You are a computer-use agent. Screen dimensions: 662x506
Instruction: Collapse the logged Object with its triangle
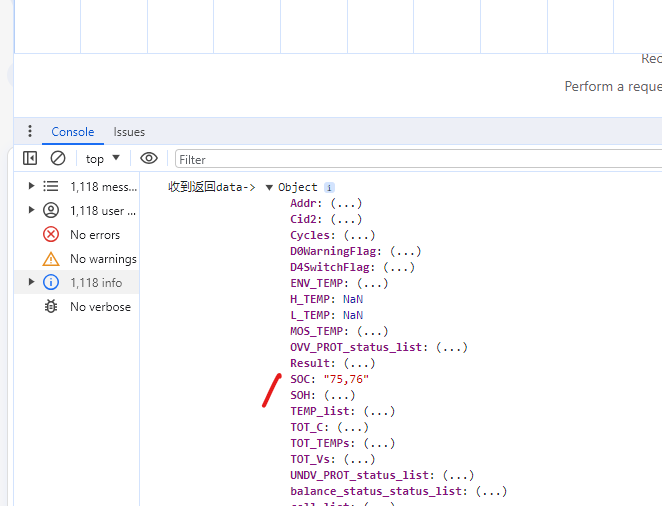click(269, 187)
